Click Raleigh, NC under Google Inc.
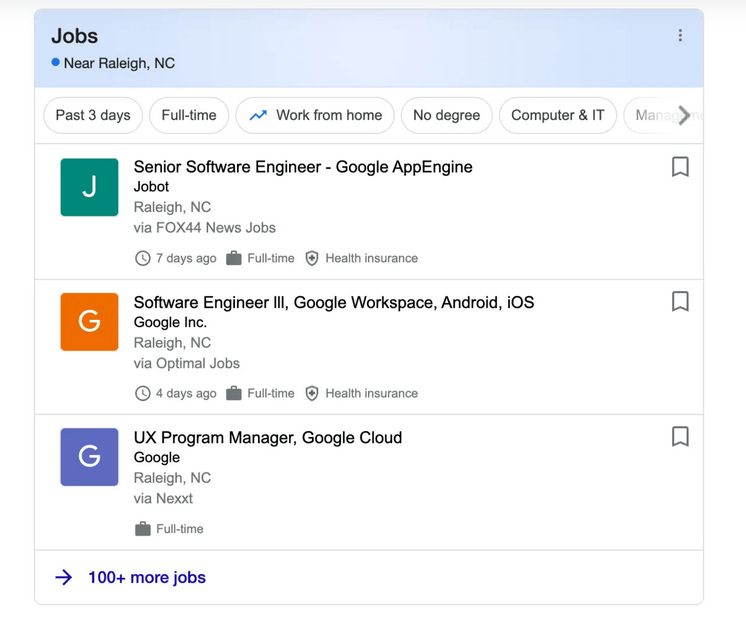Screen dimensions: 746x619 click(172, 343)
